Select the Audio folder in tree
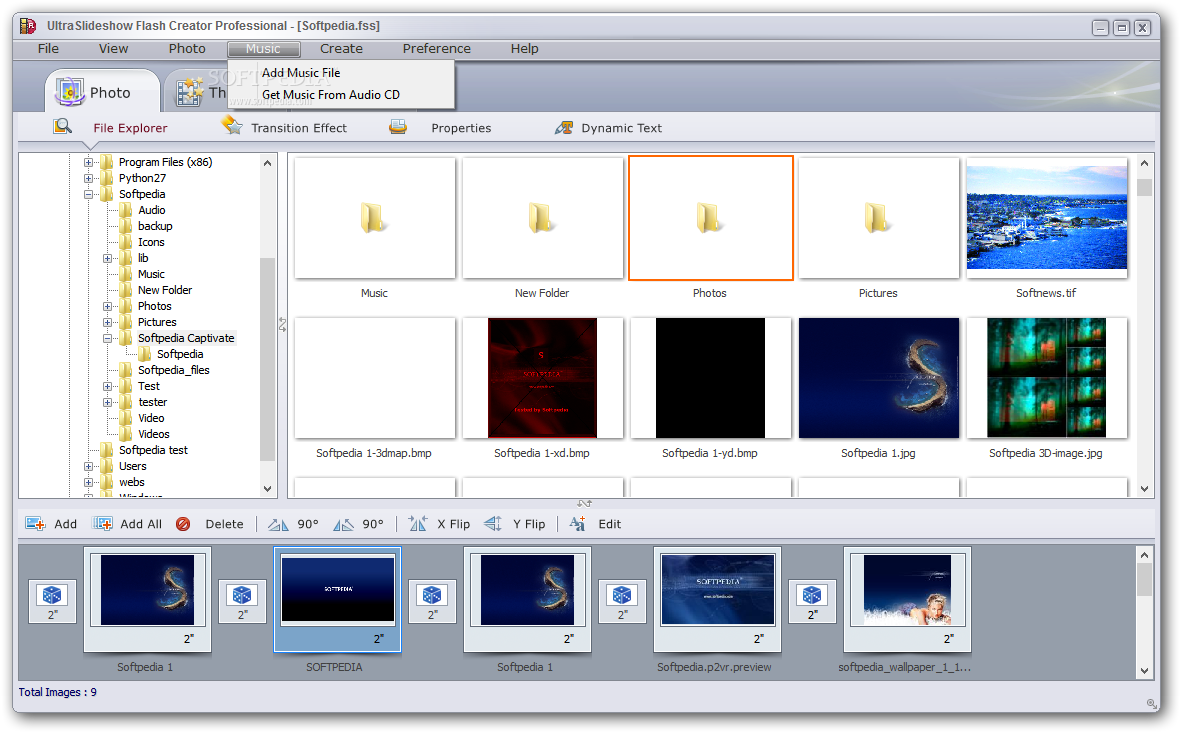The height and width of the screenshot is (733, 1181). point(151,210)
